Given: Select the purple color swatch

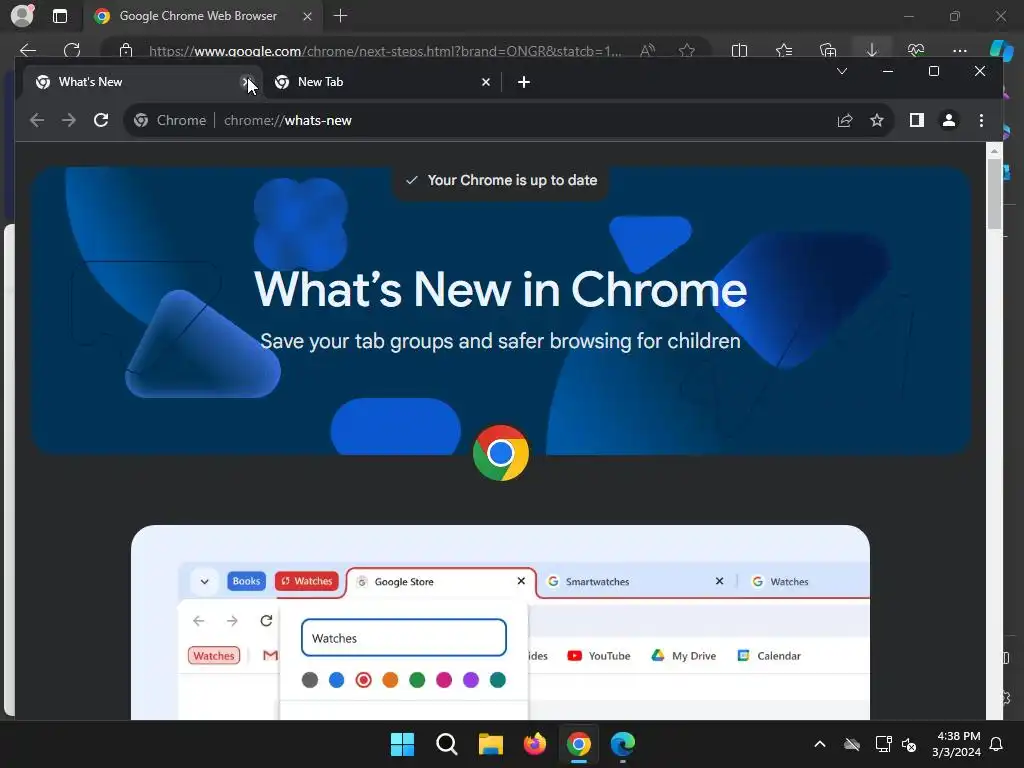Looking at the screenshot, I should 470,680.
